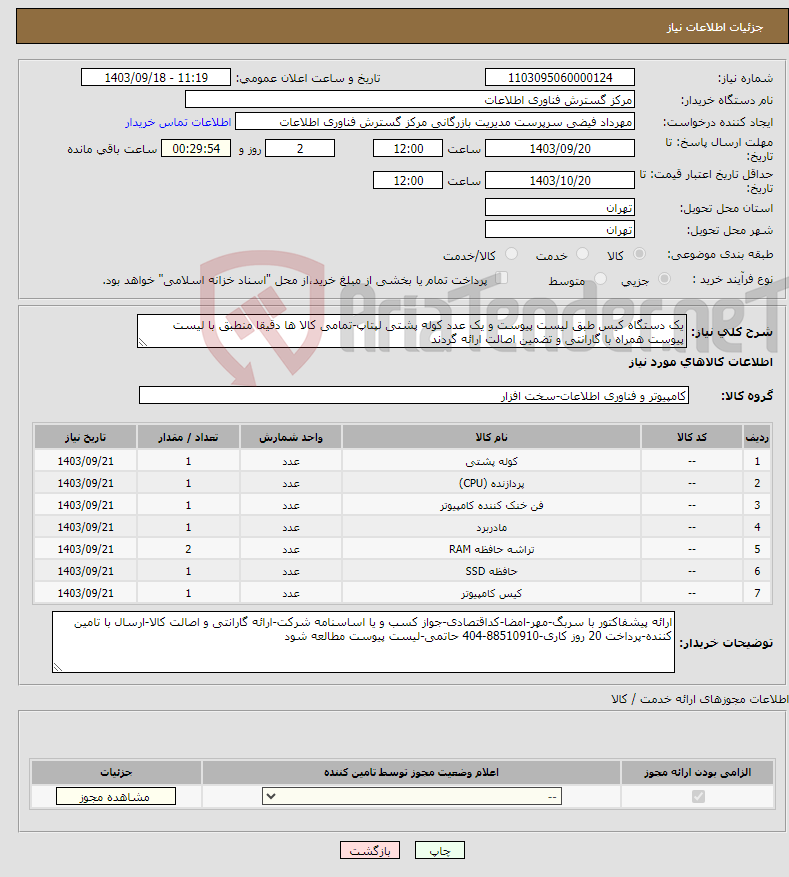Image resolution: width=789 pixels, height=877 pixels.
Task: Click the واحد شمارش column header
Action: pyautogui.click(x=291, y=437)
